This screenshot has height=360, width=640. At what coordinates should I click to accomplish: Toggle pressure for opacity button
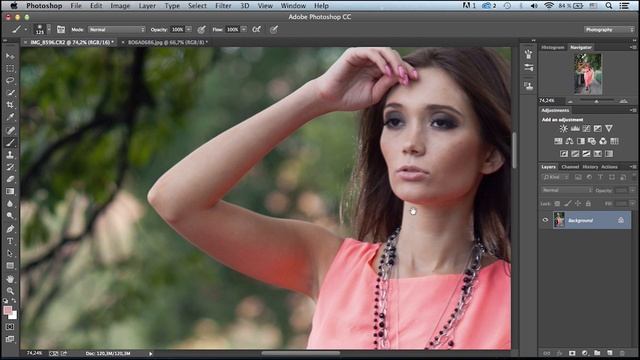[201, 29]
